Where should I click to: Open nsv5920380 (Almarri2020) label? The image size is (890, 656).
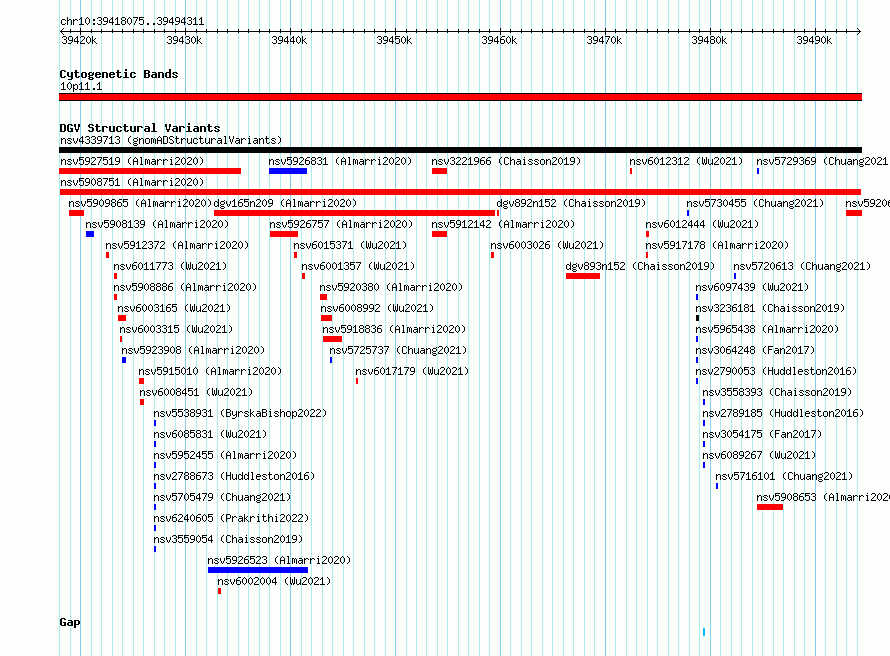391,287
